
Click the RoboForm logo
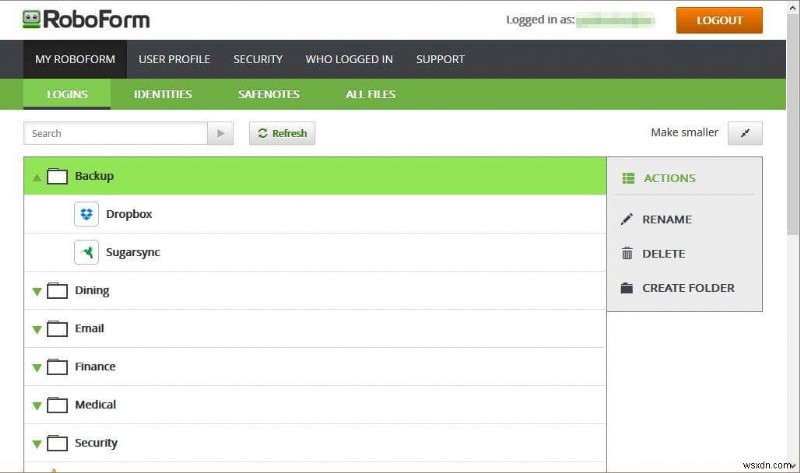pos(86,19)
